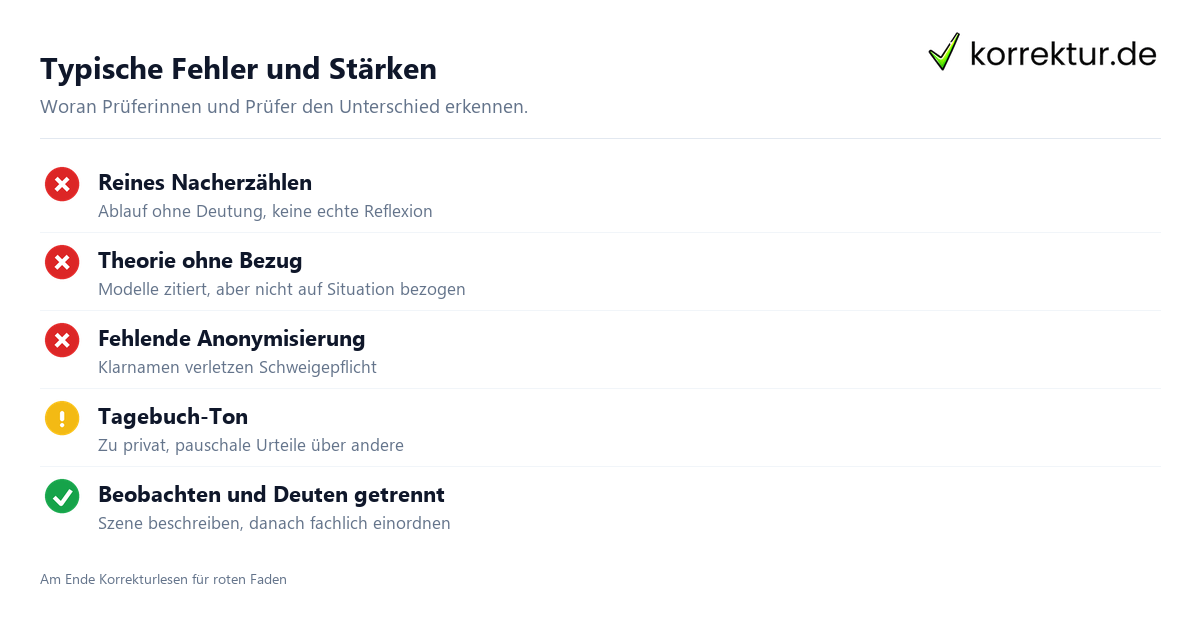The width and height of the screenshot is (1200, 630).
Task: Select the heading Fehlende Anonymisierung
Action: click(x=232, y=338)
